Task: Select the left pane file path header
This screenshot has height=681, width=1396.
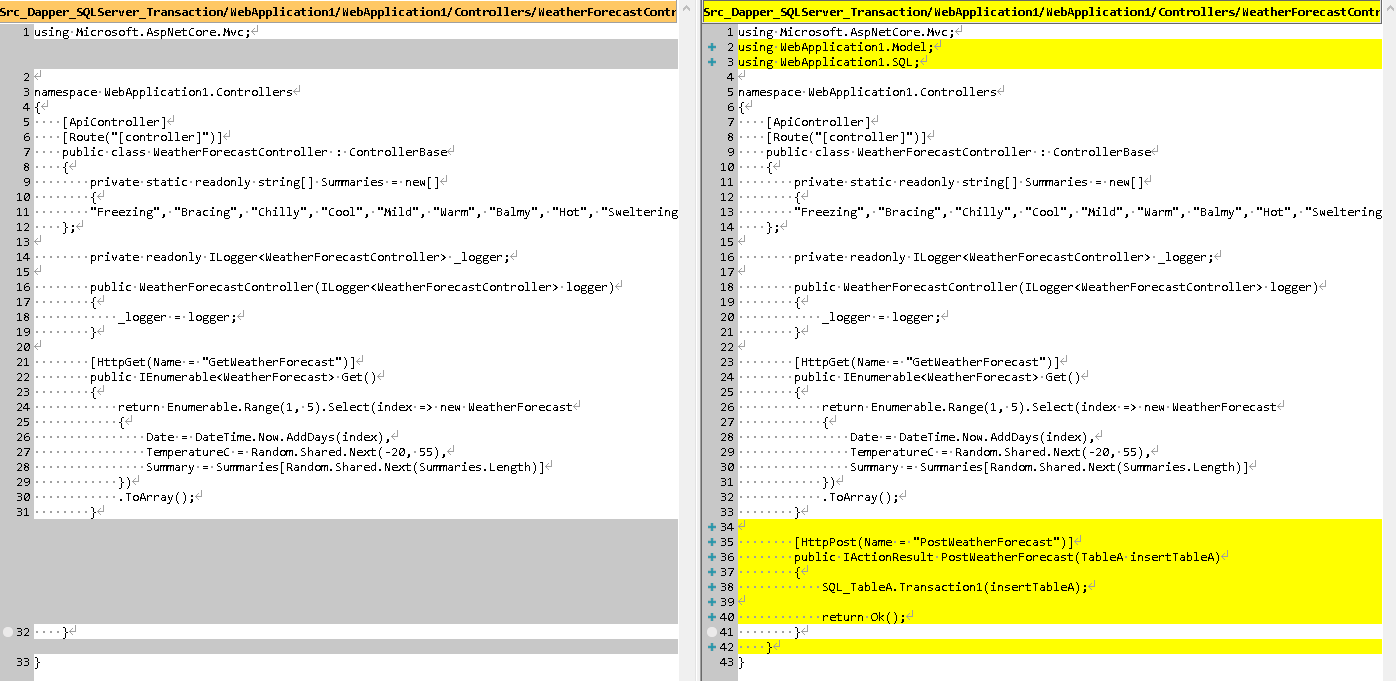Action: coord(339,12)
